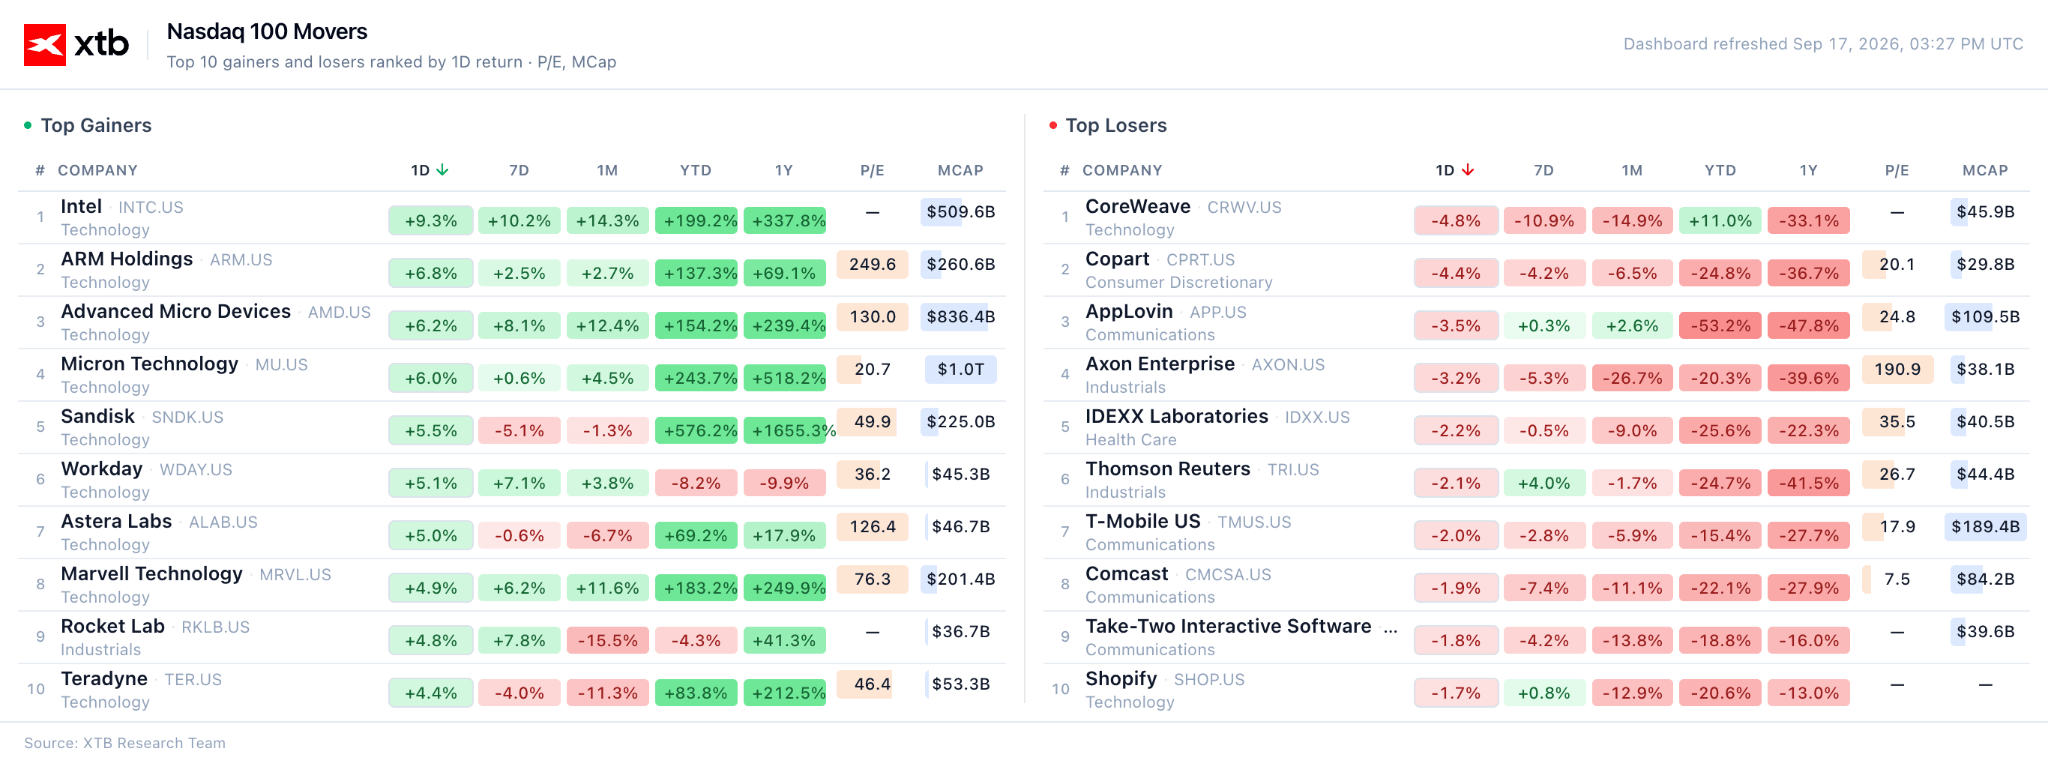
Task: Click the red xtb logo icon
Action: (45, 45)
